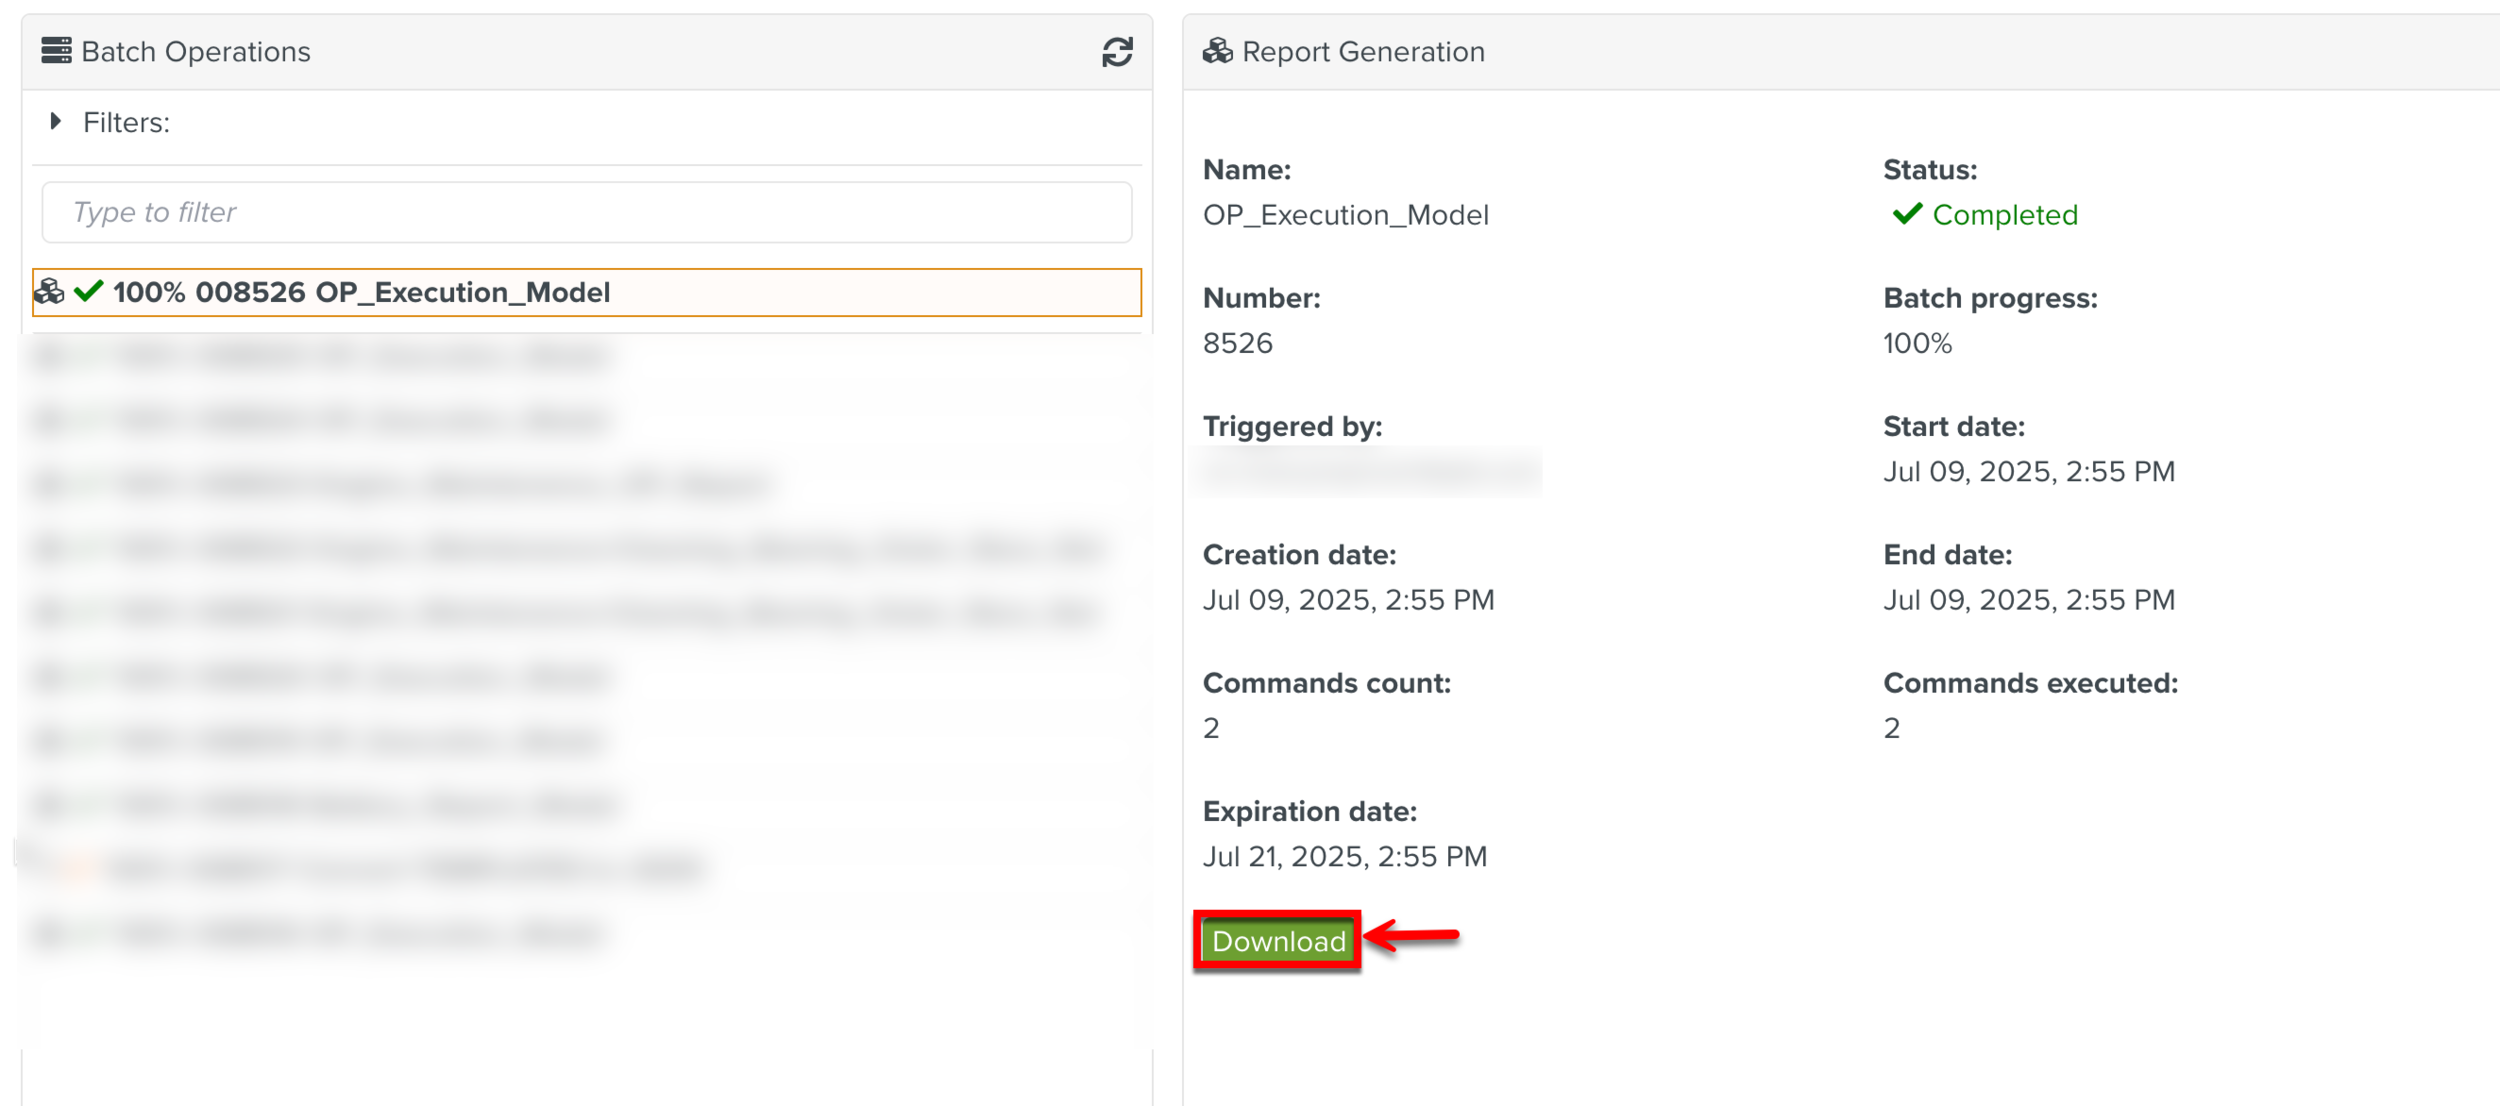Click the checkmark beside Completed status

[x=1907, y=214]
